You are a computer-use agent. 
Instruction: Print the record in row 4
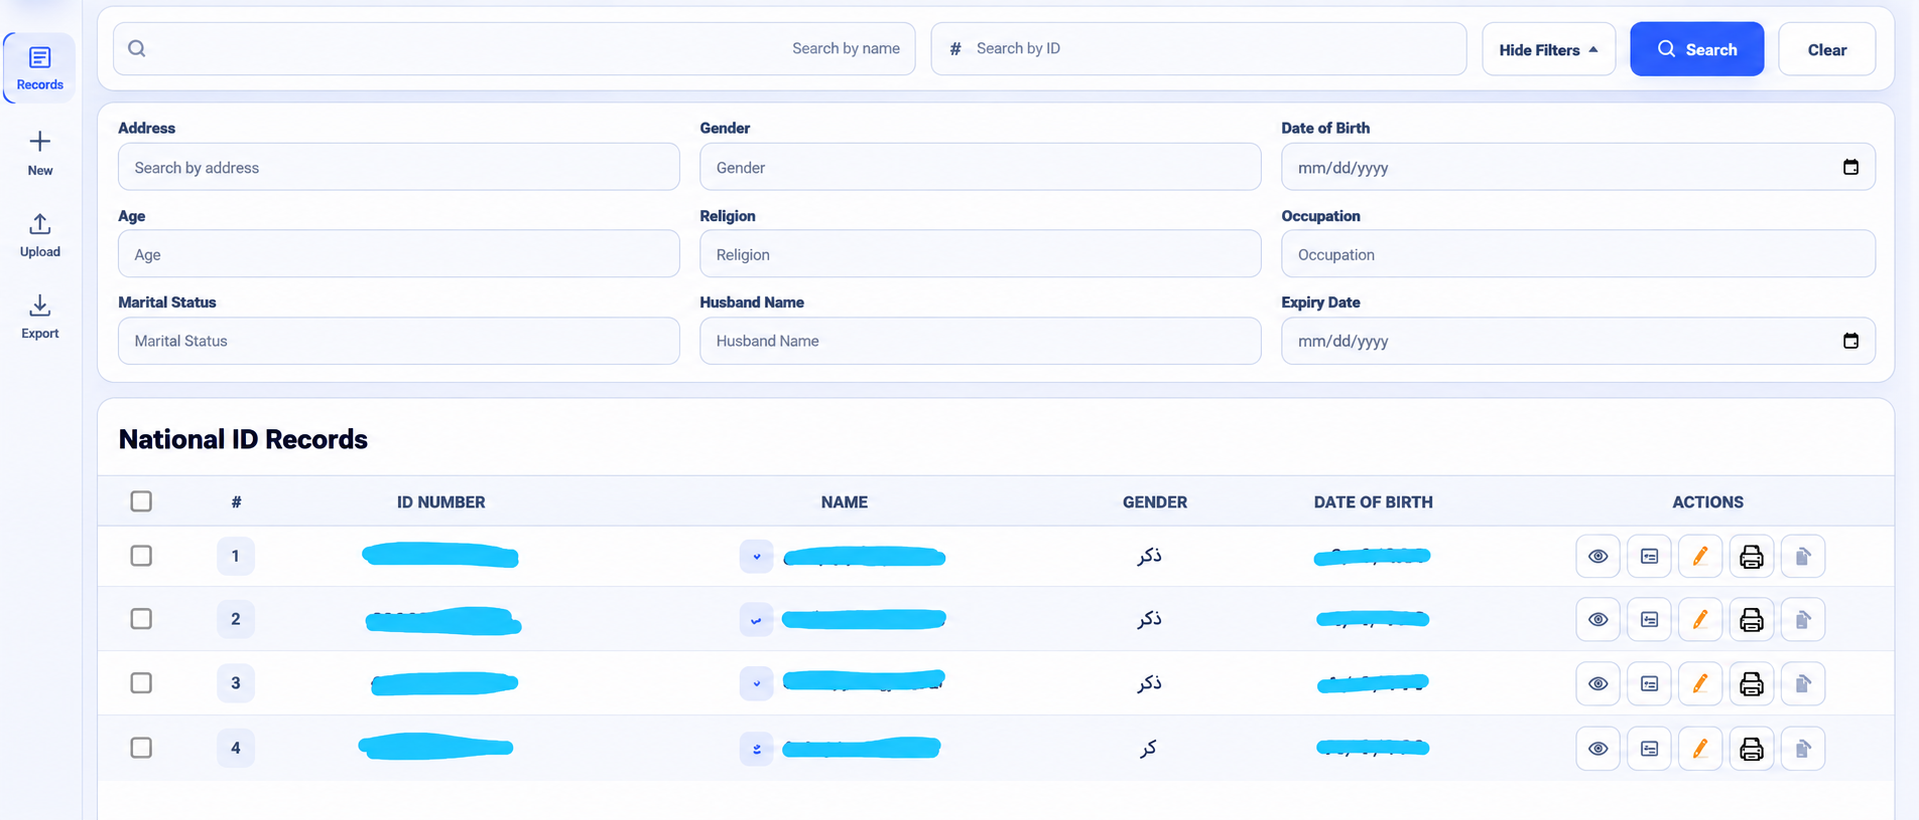click(x=1751, y=748)
